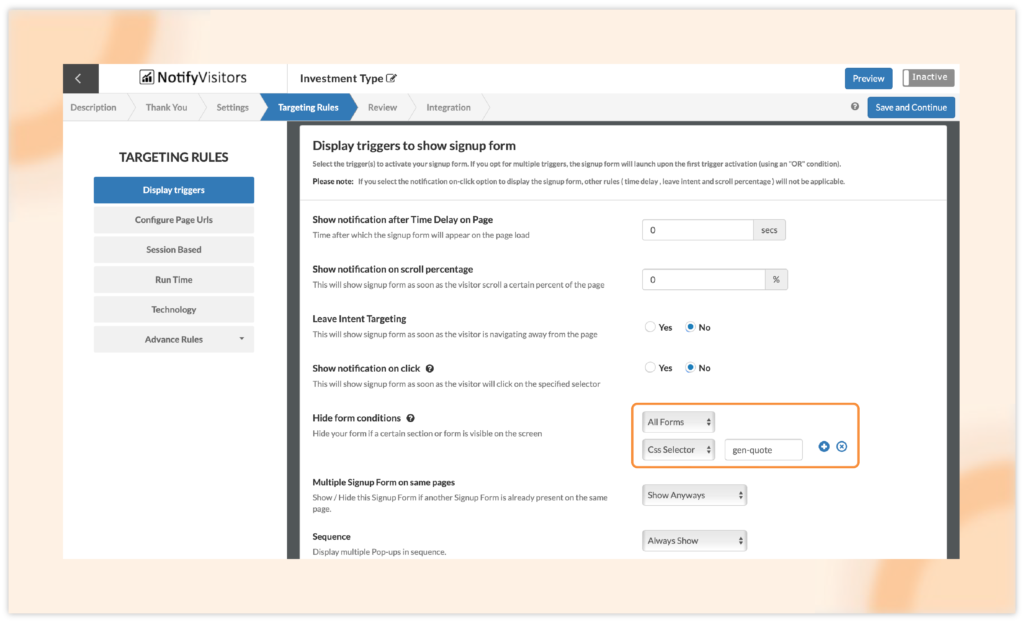Switch to the Description step tab
The height and width of the screenshot is (623, 1024).
93,107
